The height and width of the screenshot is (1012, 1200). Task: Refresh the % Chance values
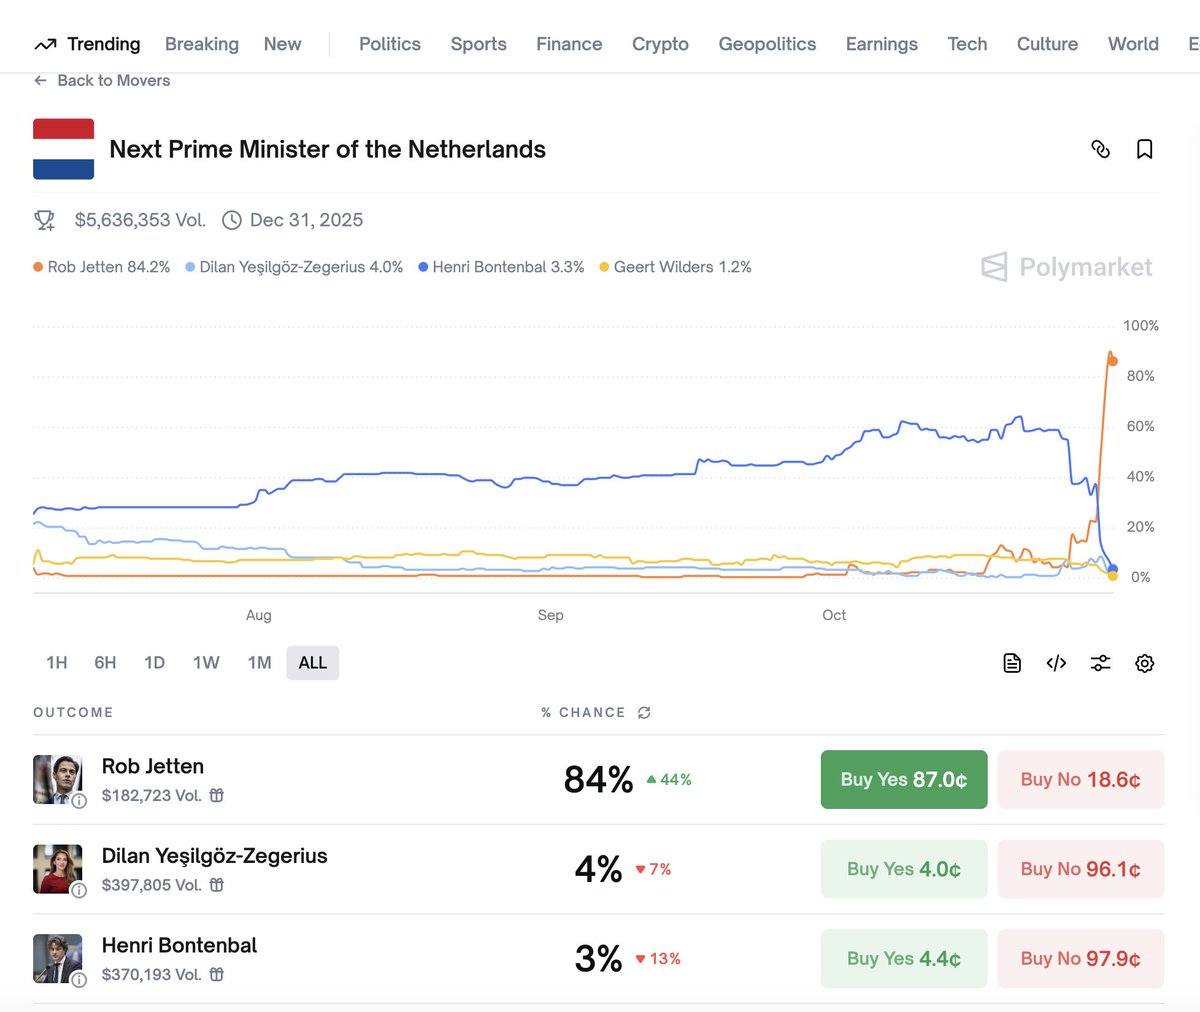tap(643, 713)
